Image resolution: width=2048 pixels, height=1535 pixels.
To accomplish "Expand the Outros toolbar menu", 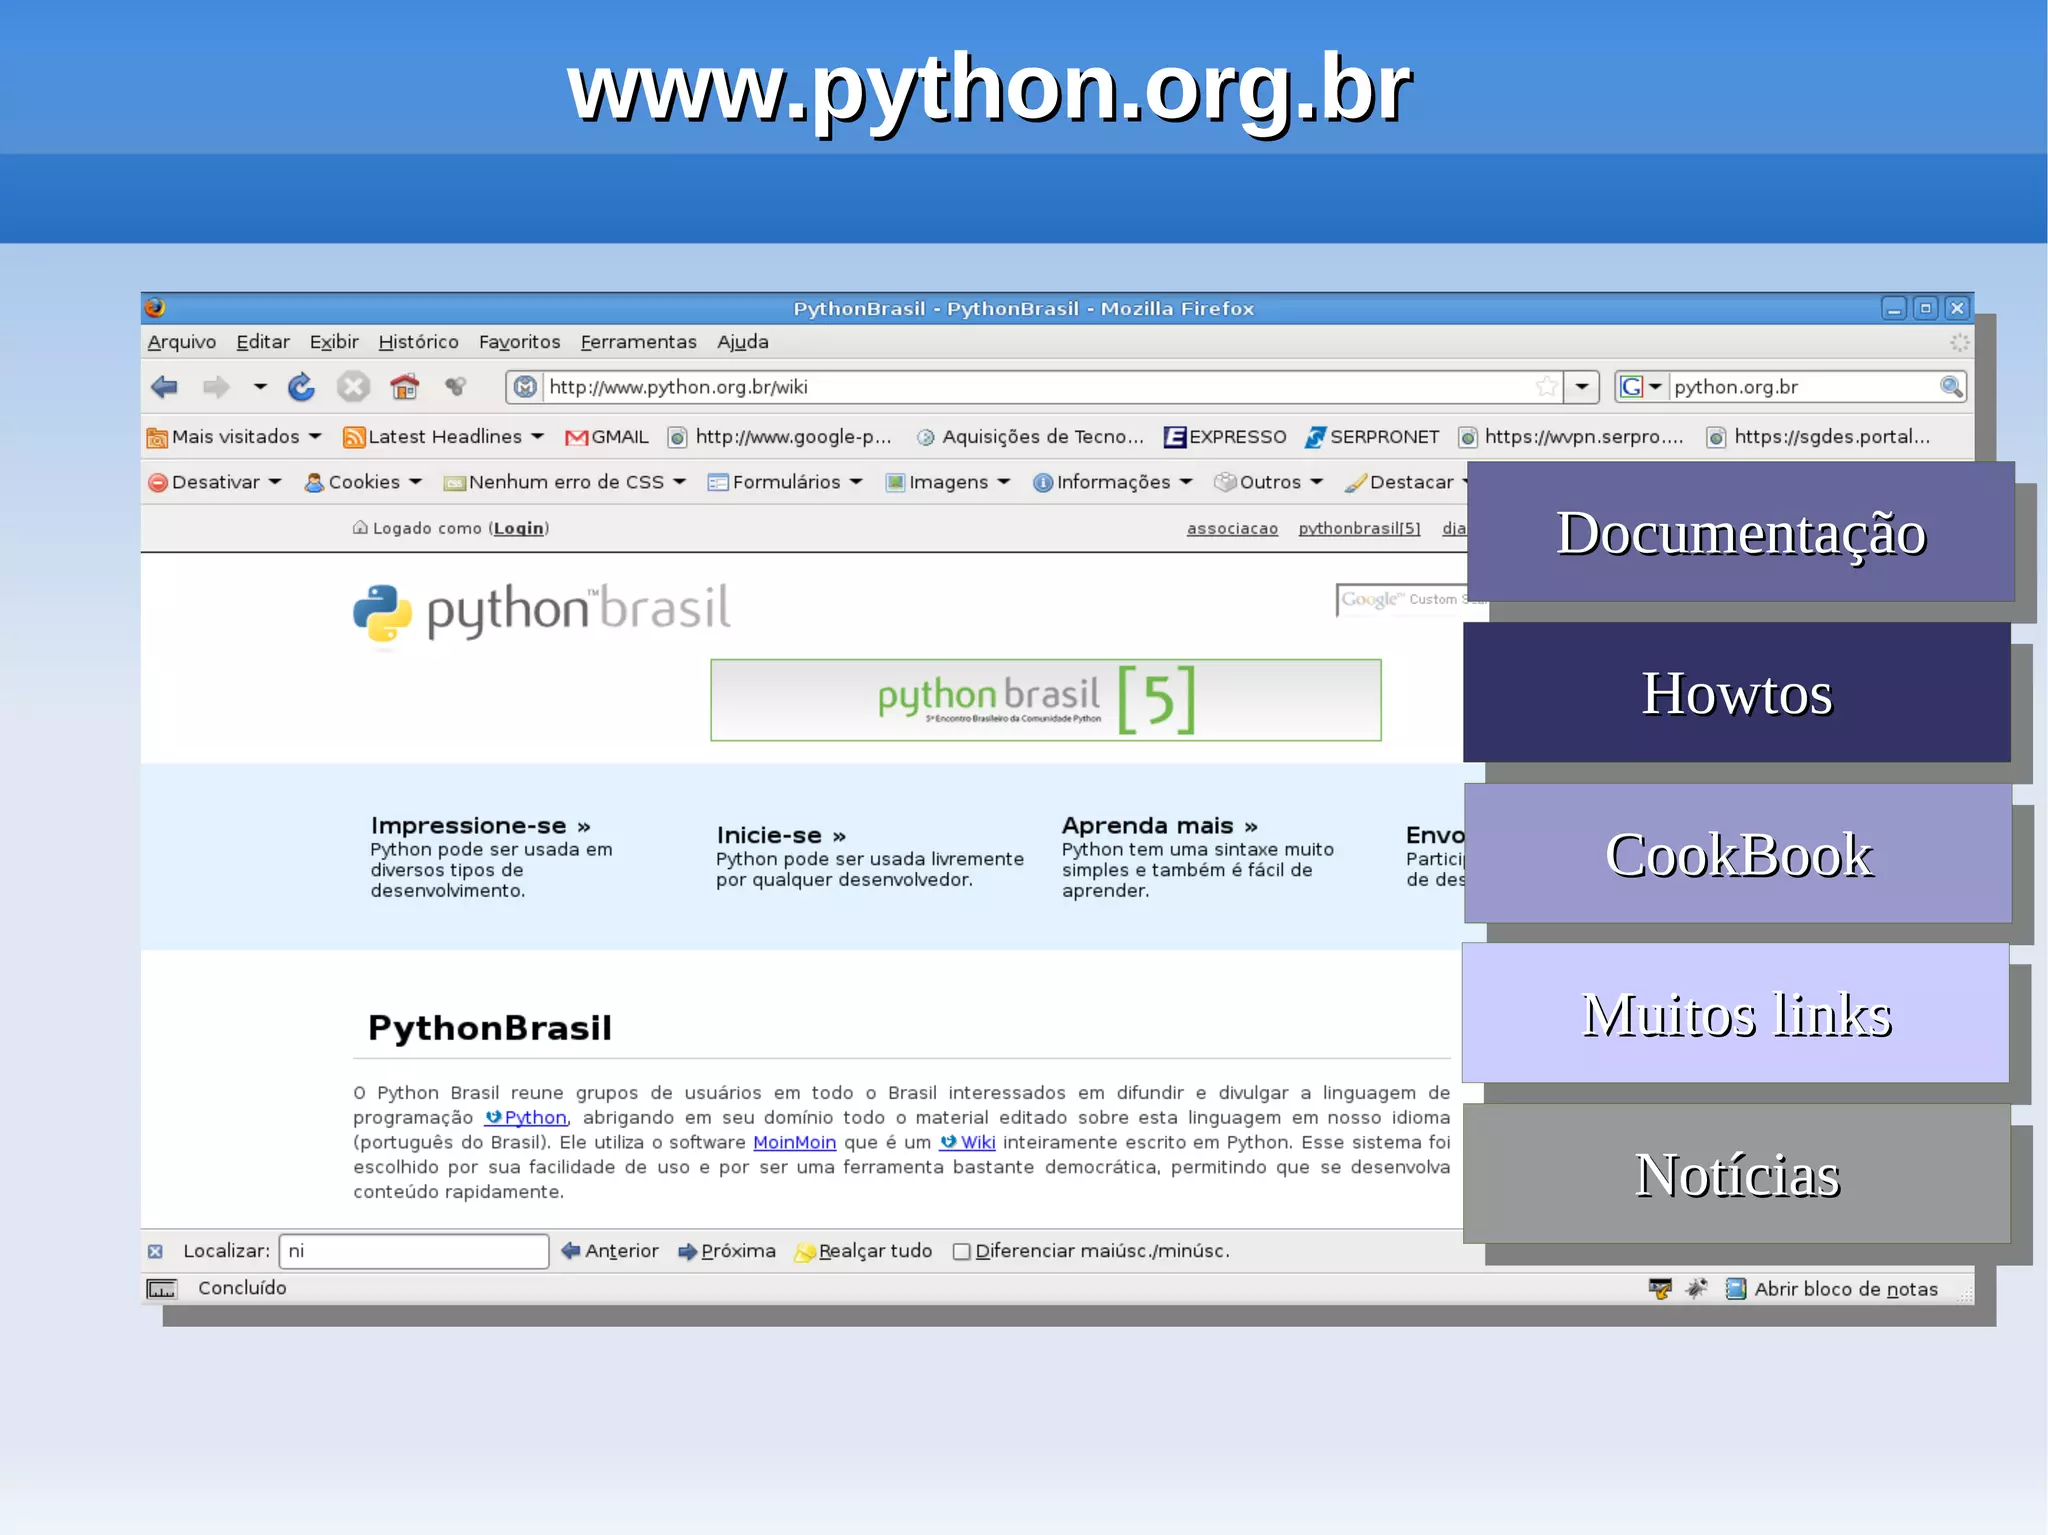I will click(1268, 482).
